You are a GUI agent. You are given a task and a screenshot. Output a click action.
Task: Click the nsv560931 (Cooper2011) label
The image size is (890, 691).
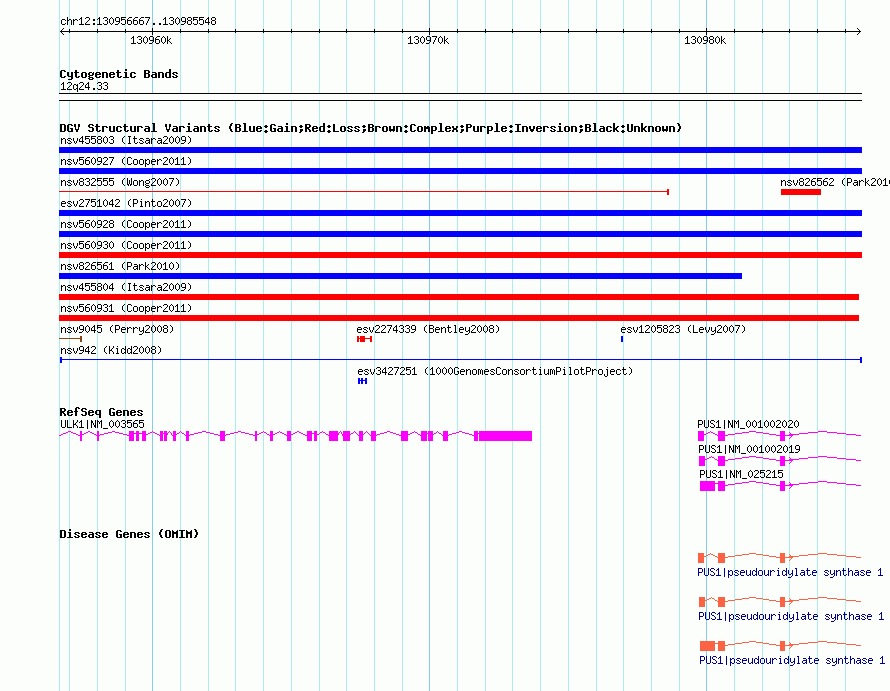[126, 308]
